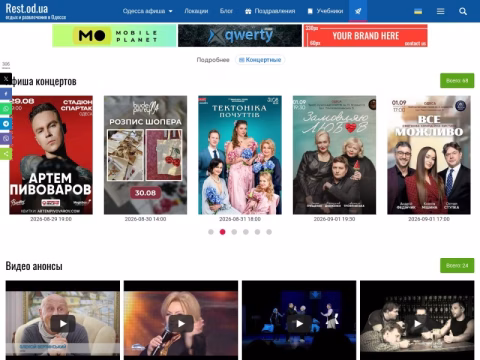Play the first video with bald man
This screenshot has width=480, height=360.
click(63, 323)
